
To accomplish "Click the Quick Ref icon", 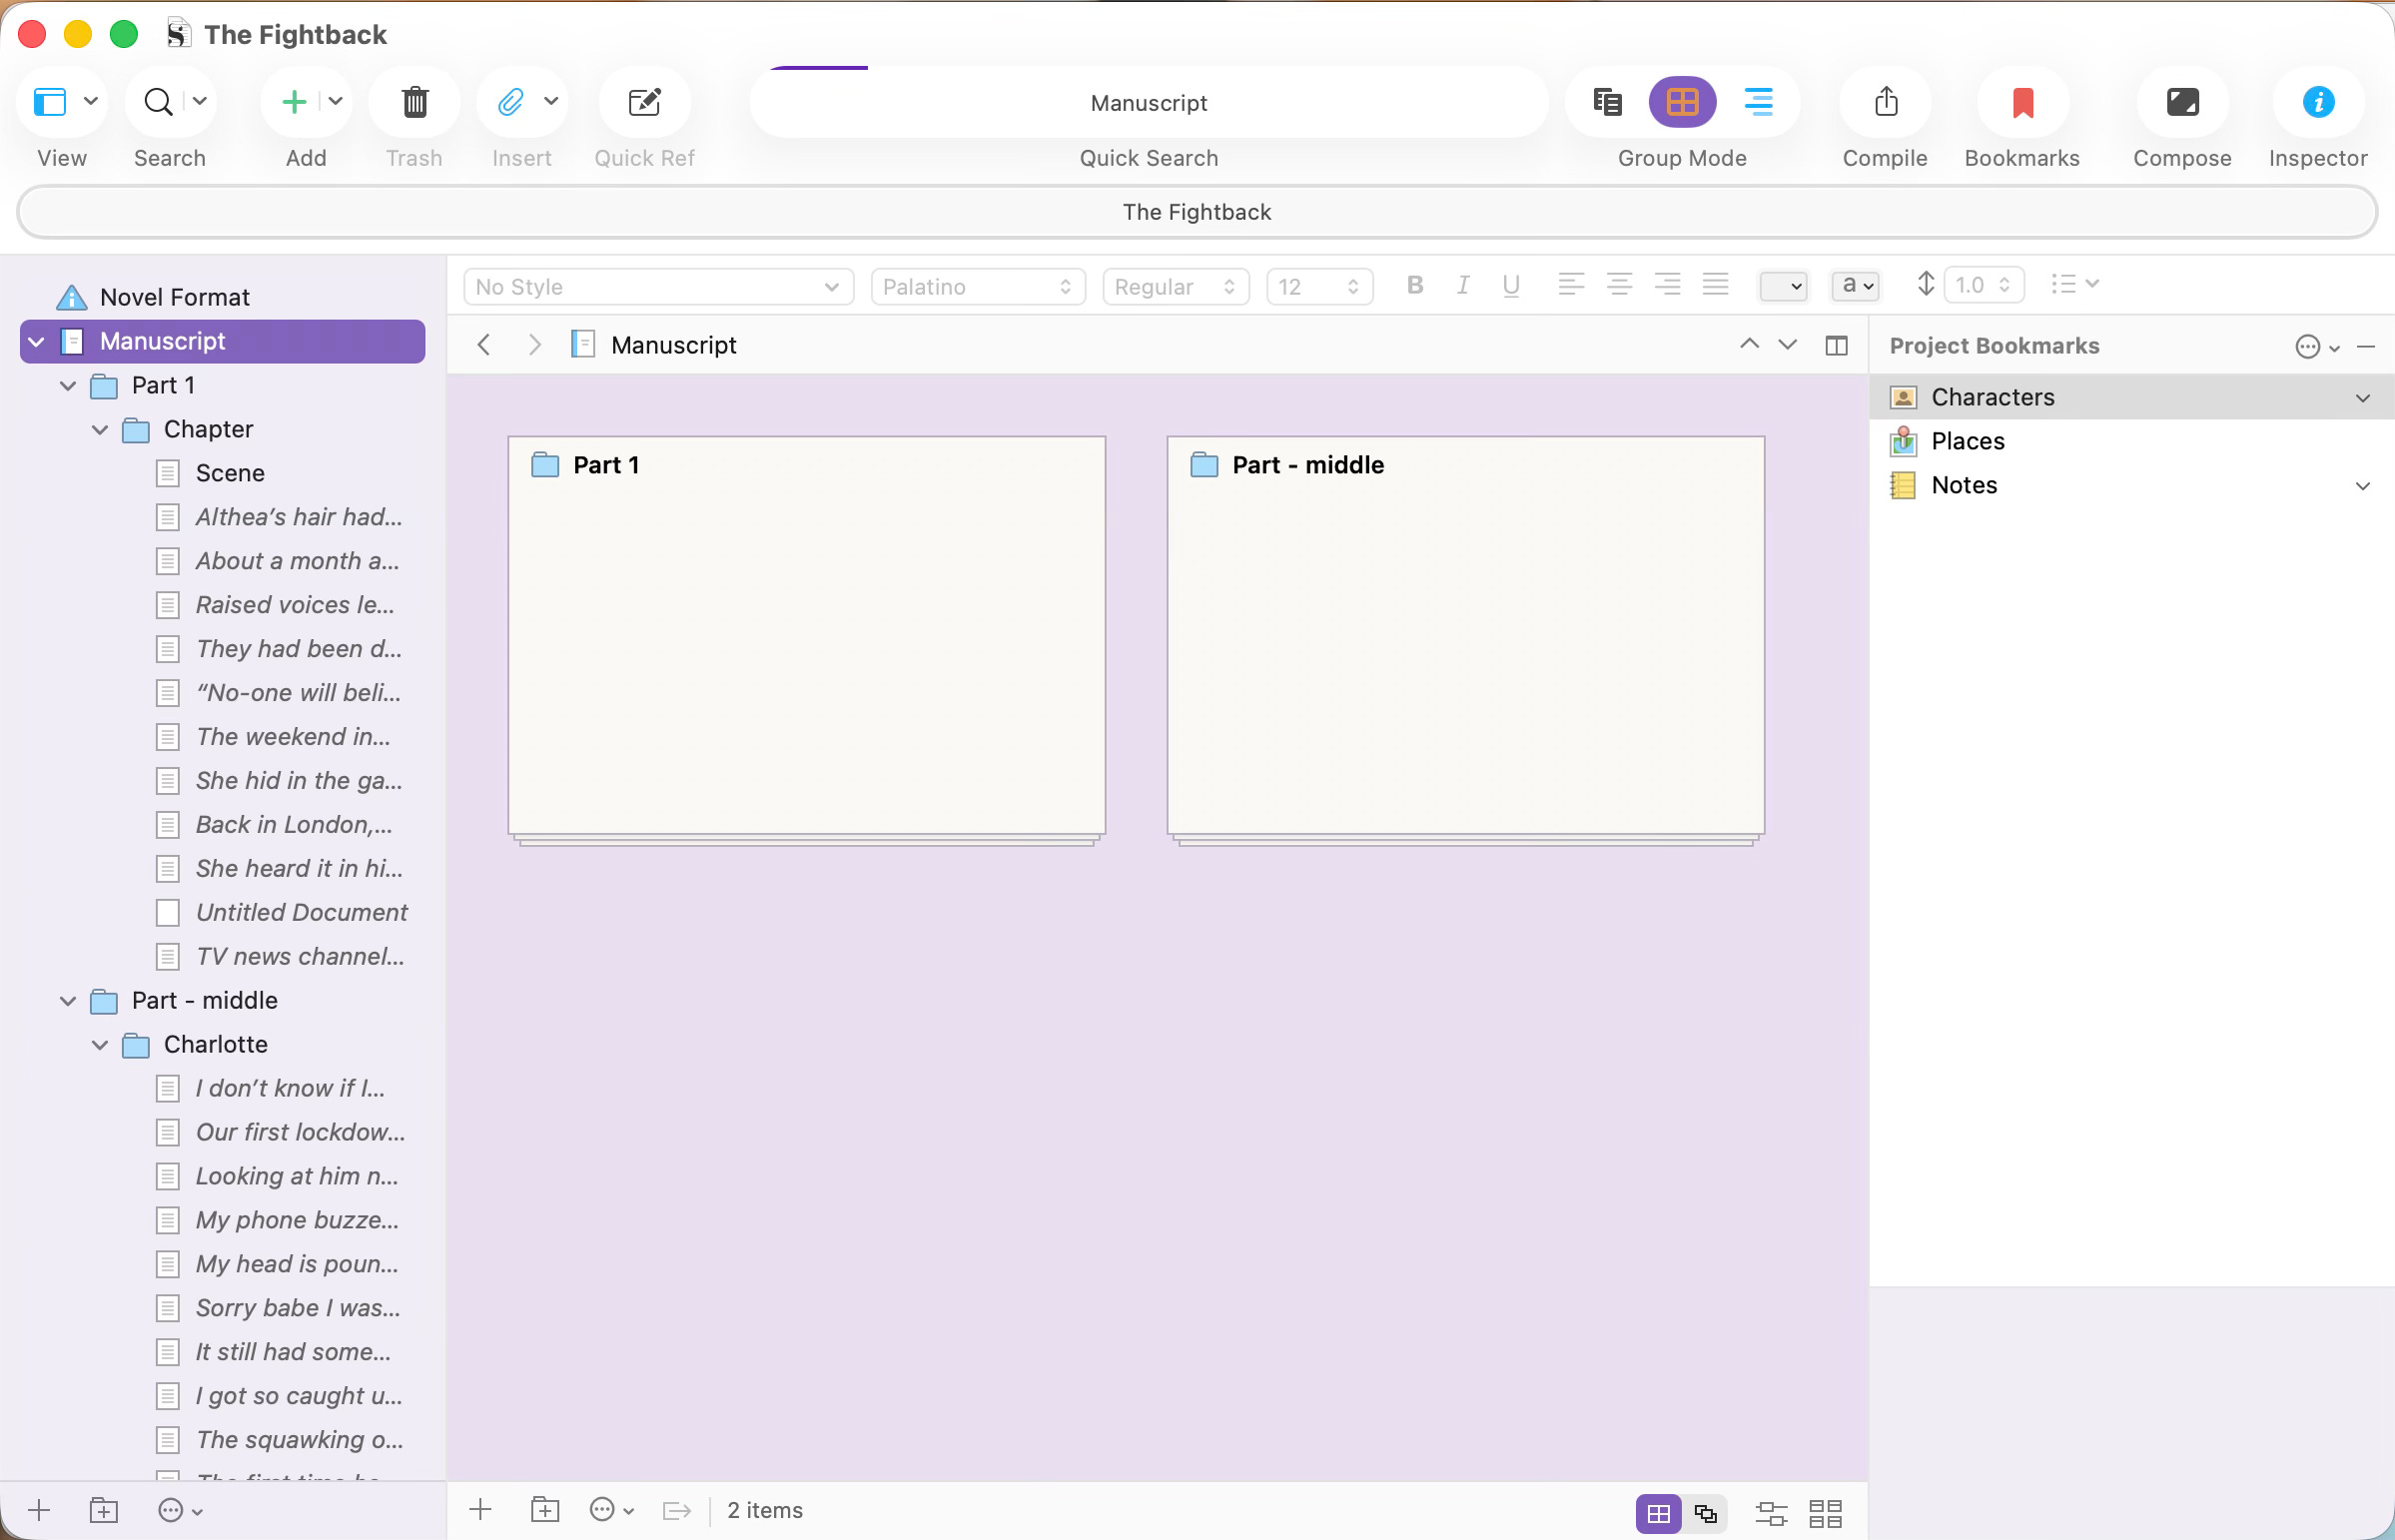I will coord(644,103).
